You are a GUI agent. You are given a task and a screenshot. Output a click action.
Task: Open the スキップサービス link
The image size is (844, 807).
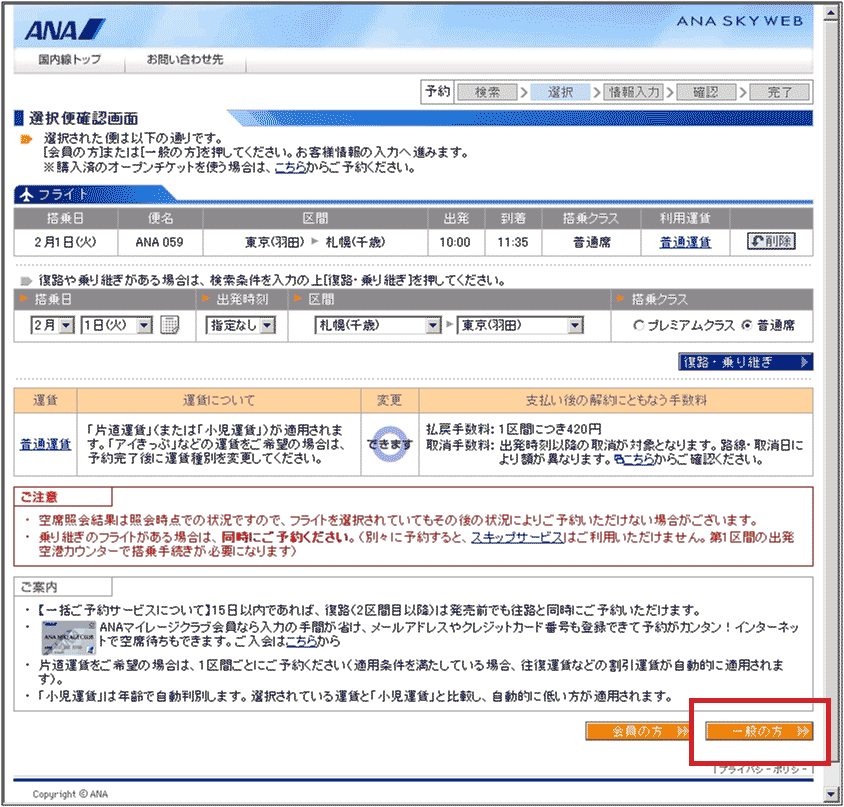click(517, 537)
